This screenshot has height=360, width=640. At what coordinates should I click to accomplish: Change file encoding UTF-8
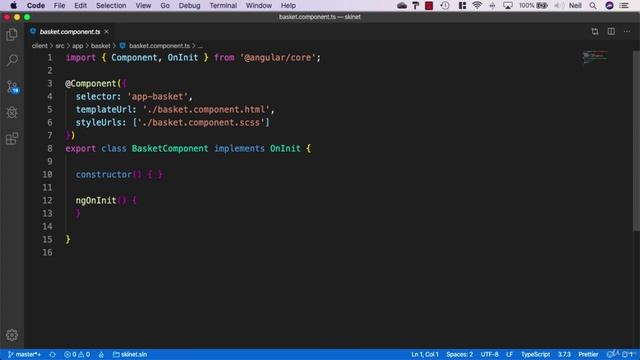(489, 354)
